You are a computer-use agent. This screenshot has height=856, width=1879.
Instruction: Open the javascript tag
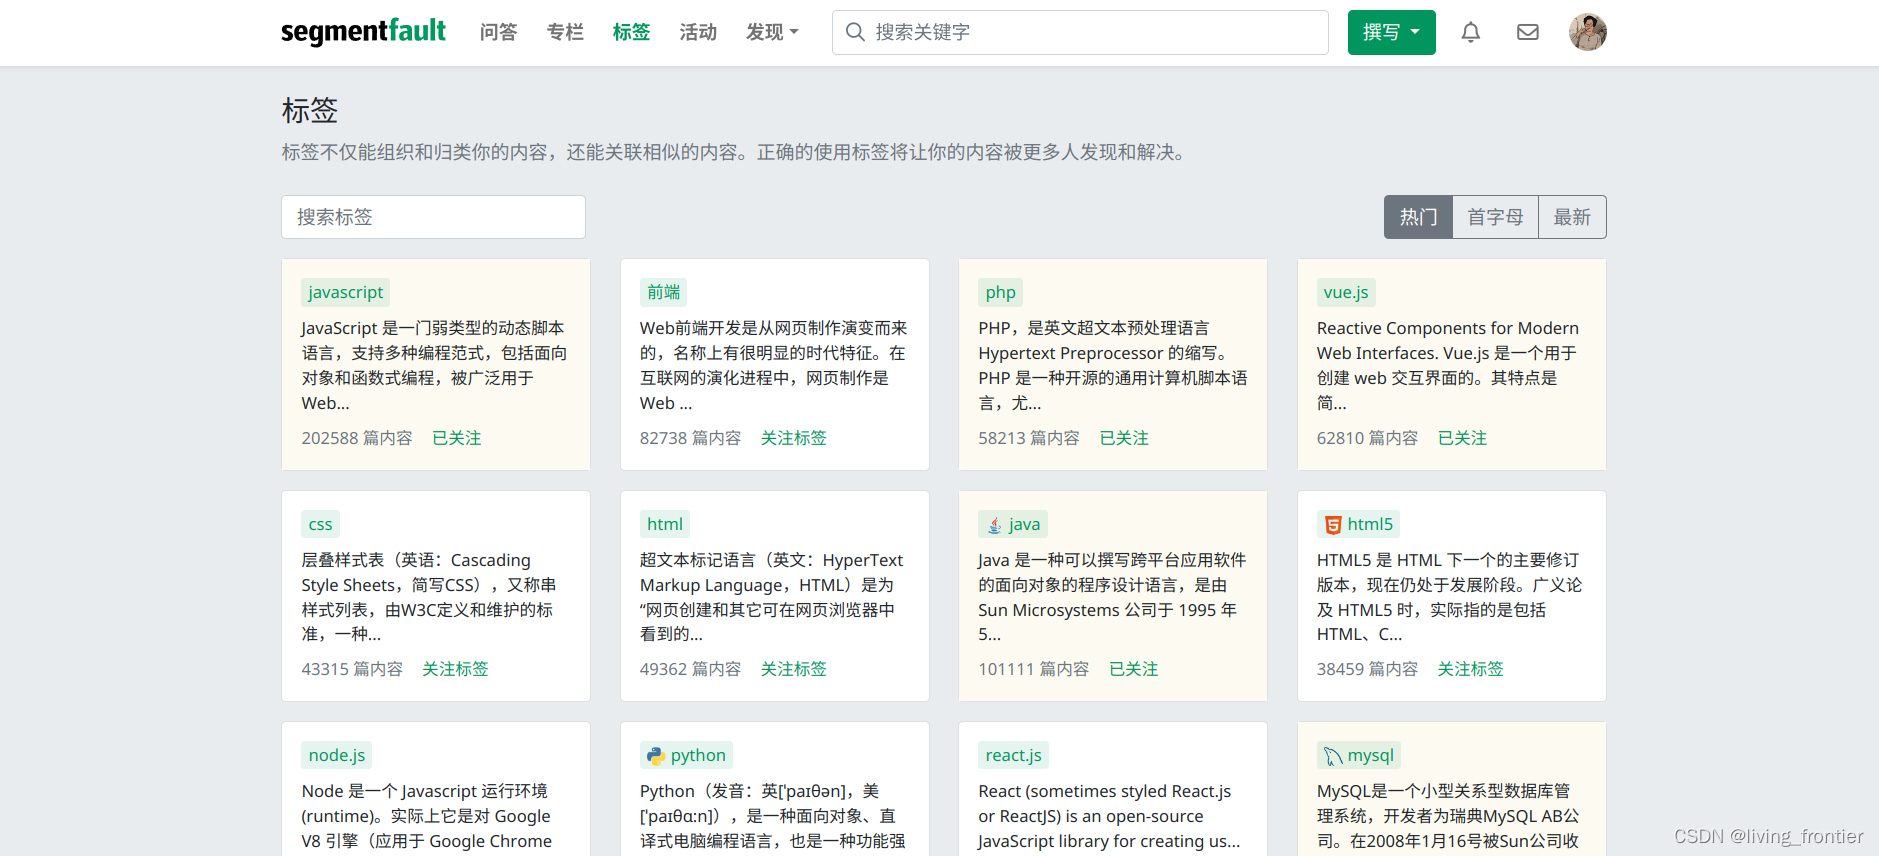(x=345, y=292)
